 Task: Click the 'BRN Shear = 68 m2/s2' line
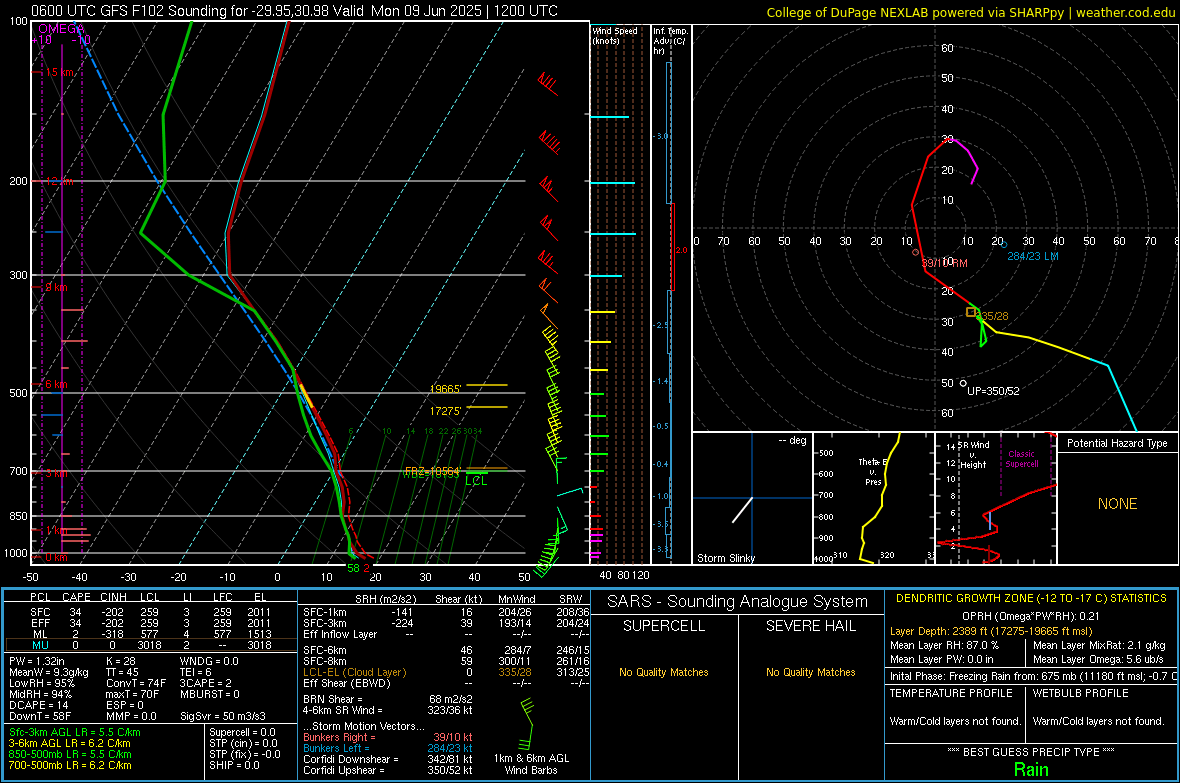coord(388,699)
